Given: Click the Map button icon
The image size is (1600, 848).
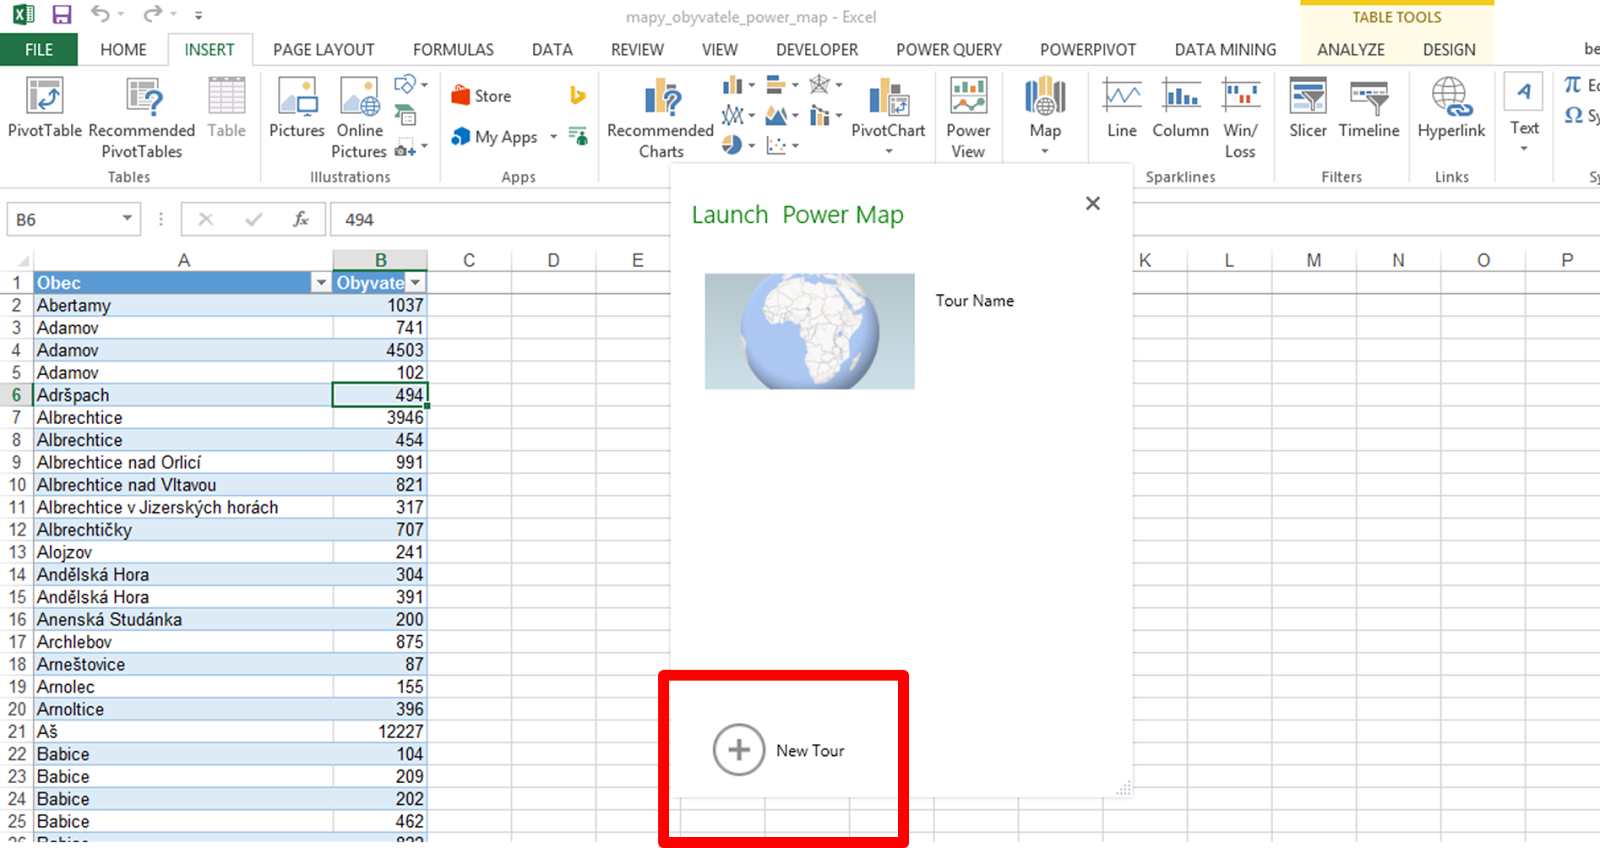Looking at the screenshot, I should point(1045,97).
